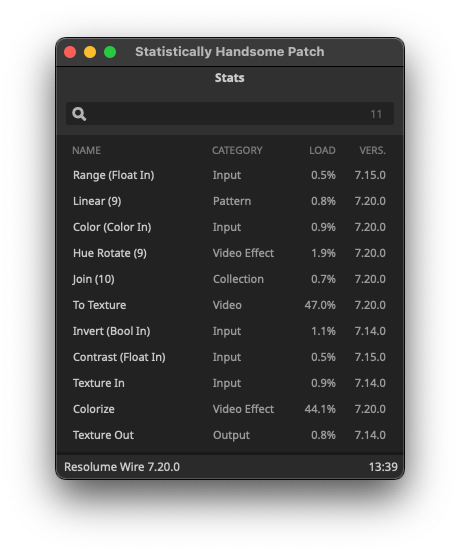Select the Hue Rotate (9) row
The width and height of the screenshot is (460, 553).
(x=230, y=253)
